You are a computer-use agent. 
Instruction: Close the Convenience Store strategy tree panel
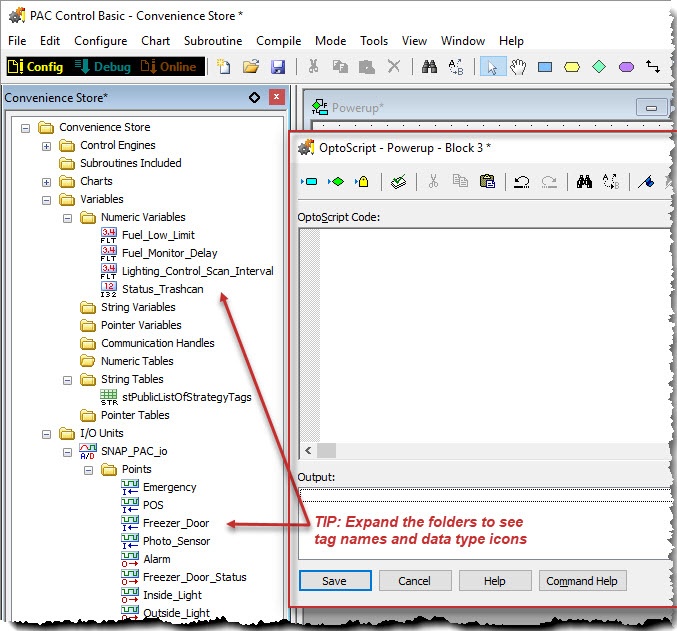(x=276, y=97)
